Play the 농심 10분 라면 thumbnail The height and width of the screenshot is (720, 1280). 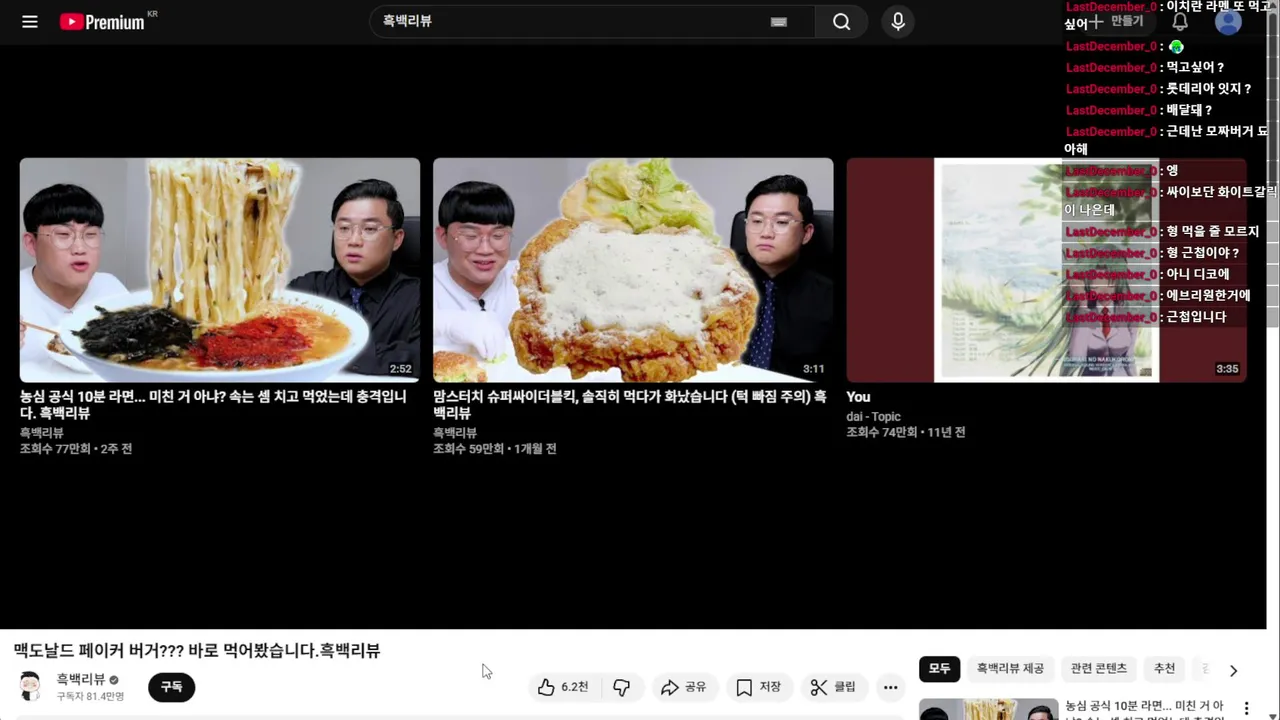tap(220, 270)
